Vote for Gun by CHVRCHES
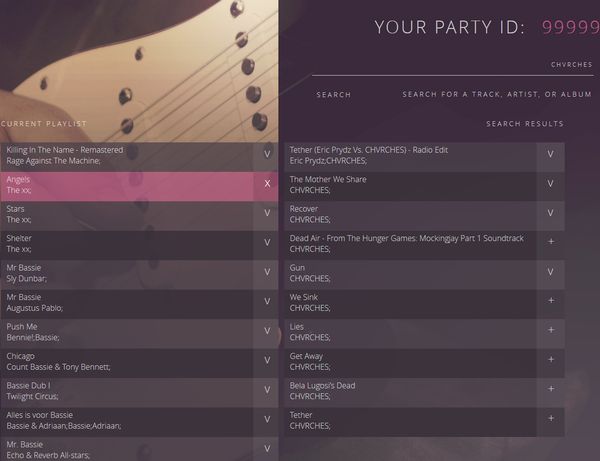 click(550, 272)
